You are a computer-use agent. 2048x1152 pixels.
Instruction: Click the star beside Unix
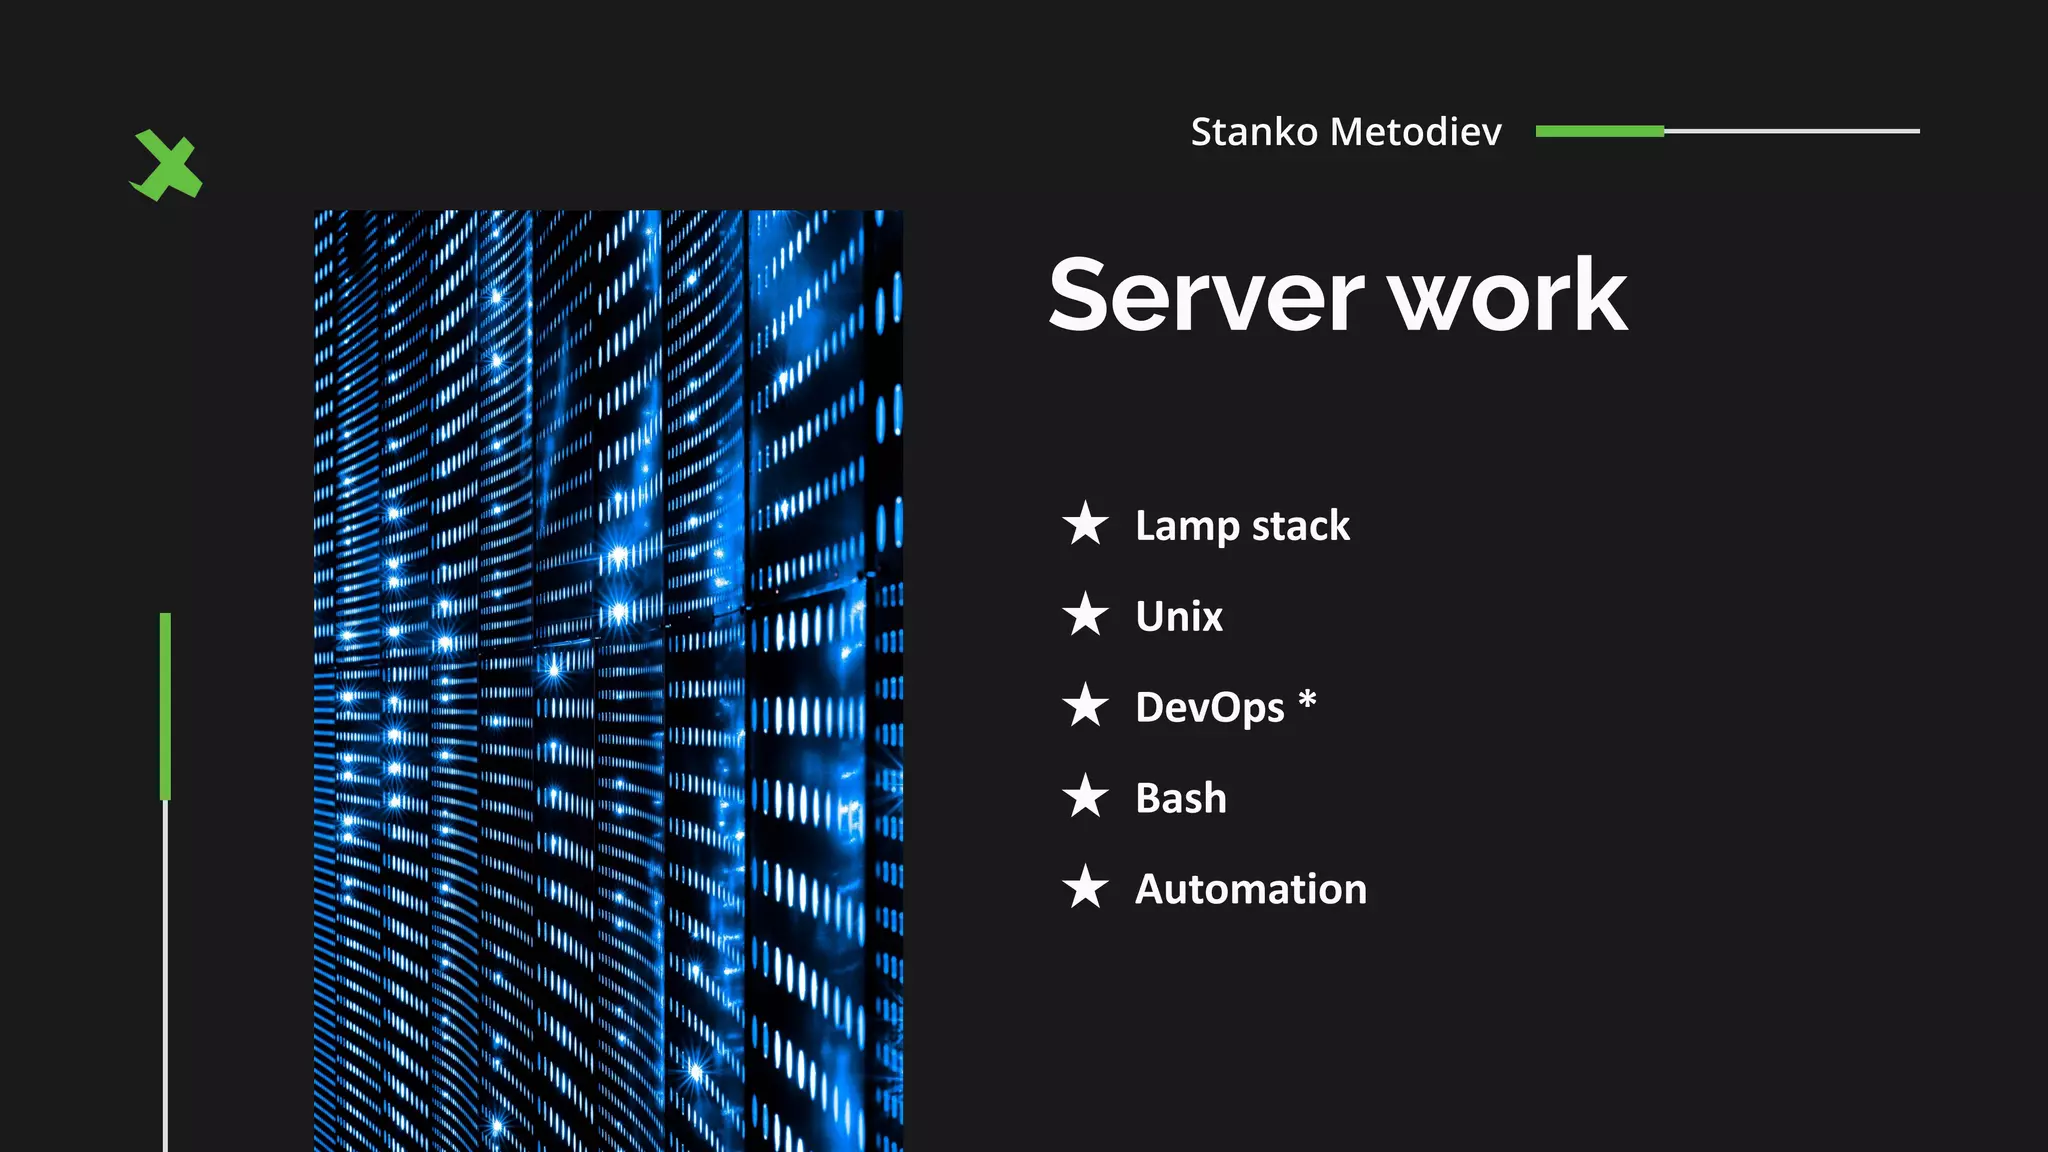pyautogui.click(x=1085, y=614)
